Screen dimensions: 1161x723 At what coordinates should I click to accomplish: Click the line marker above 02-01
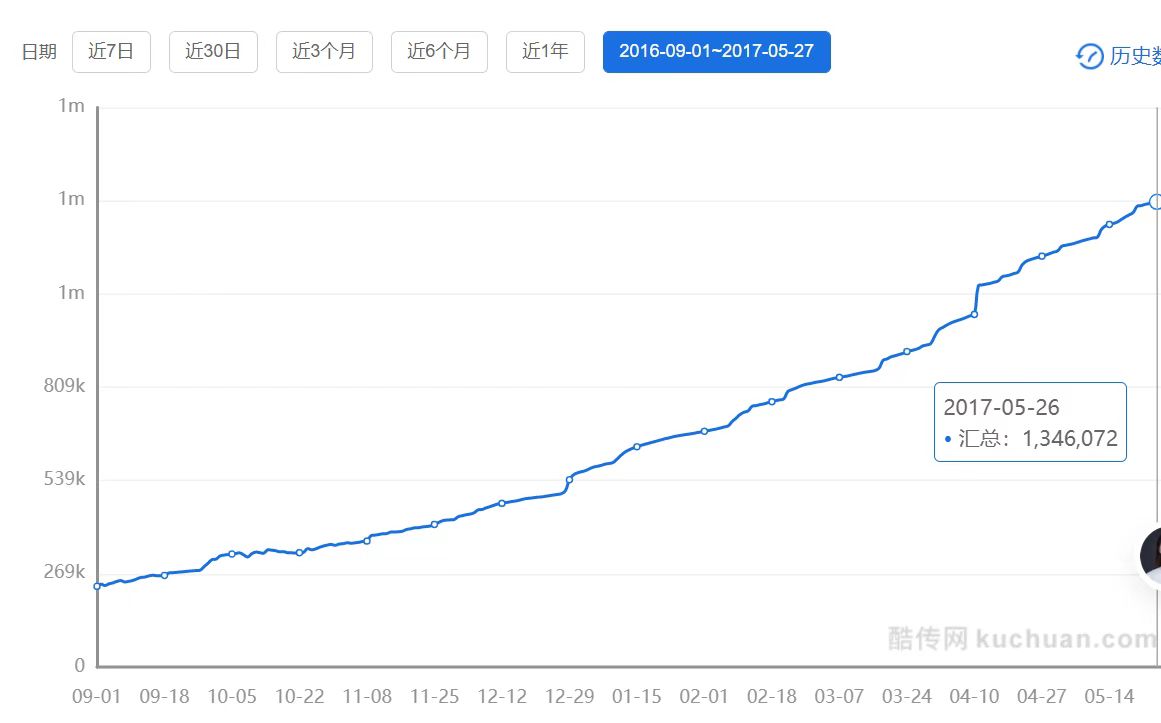click(704, 431)
